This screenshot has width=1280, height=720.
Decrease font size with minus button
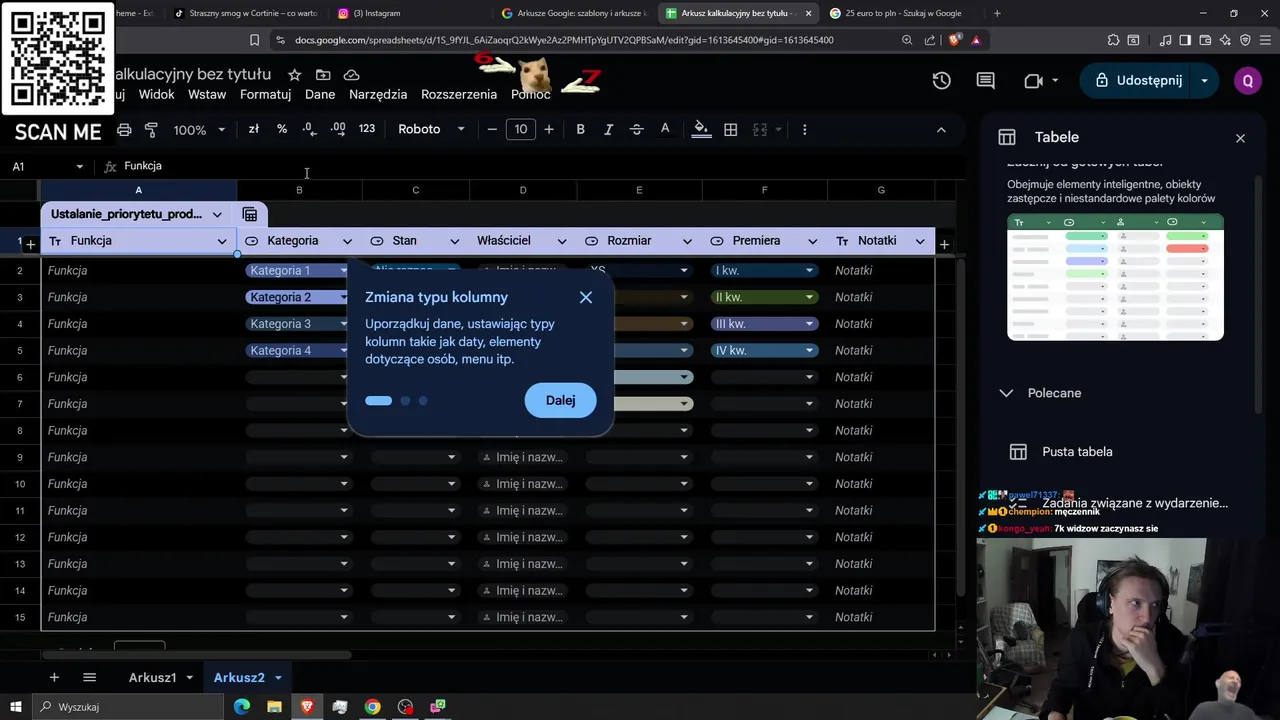coord(492,129)
